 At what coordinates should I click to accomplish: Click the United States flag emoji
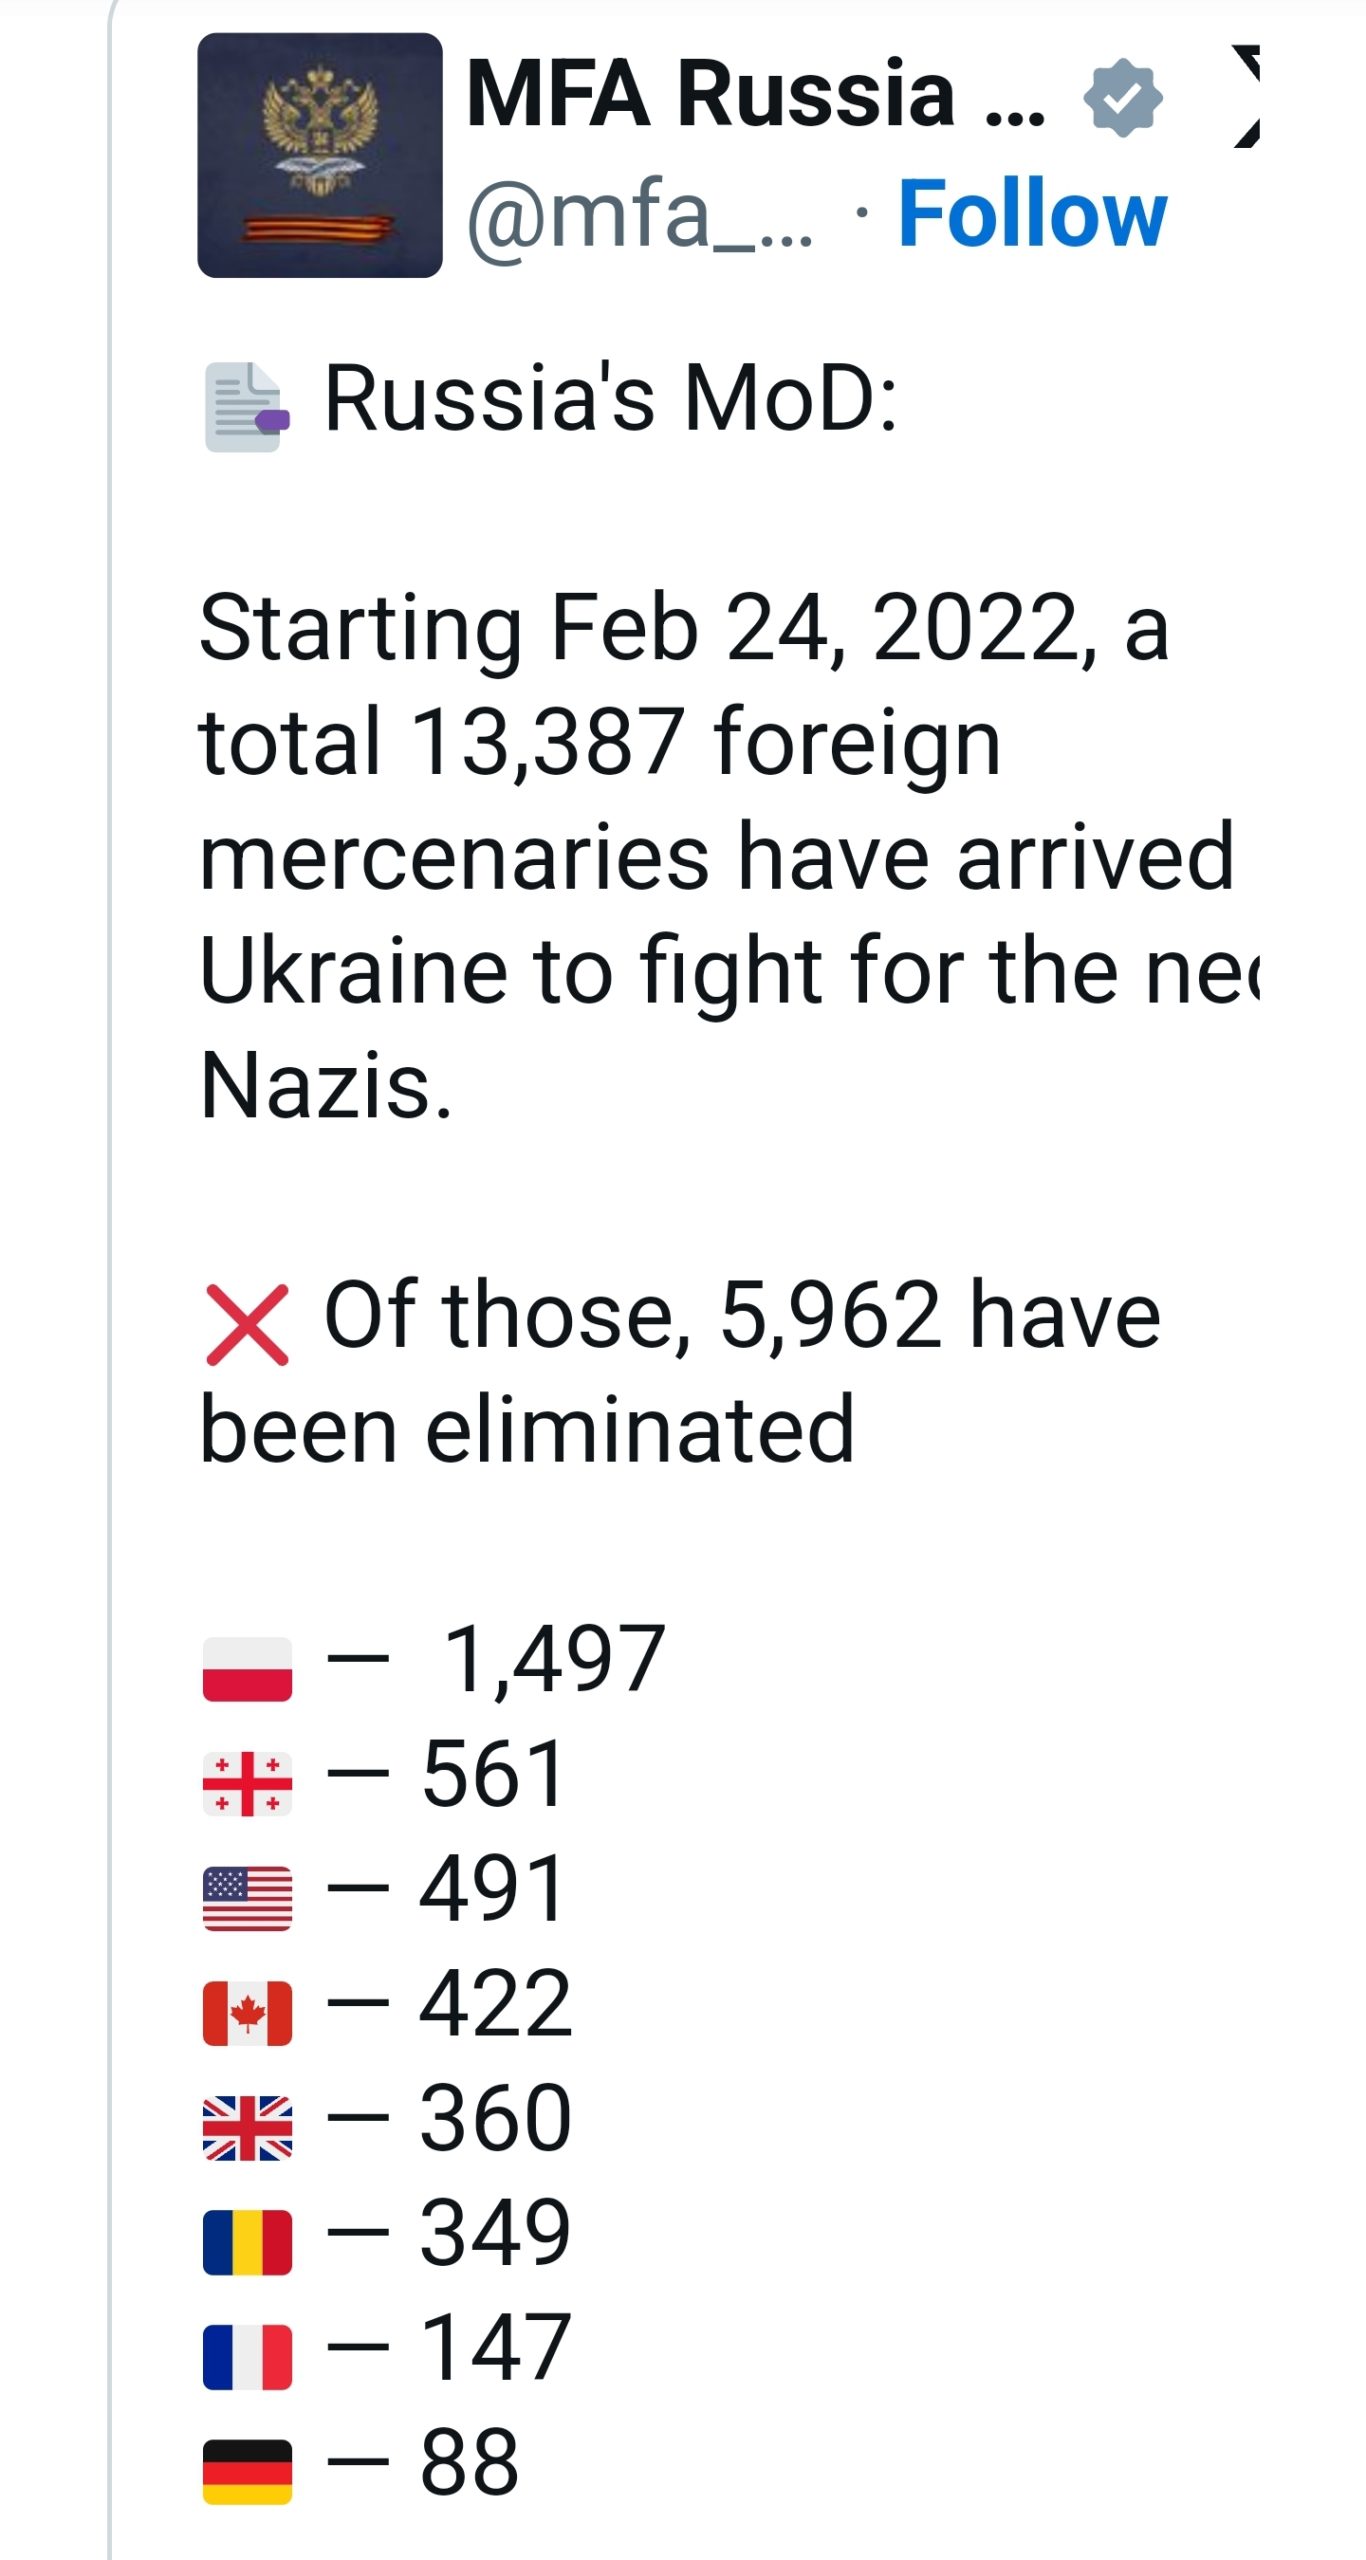click(x=247, y=1898)
